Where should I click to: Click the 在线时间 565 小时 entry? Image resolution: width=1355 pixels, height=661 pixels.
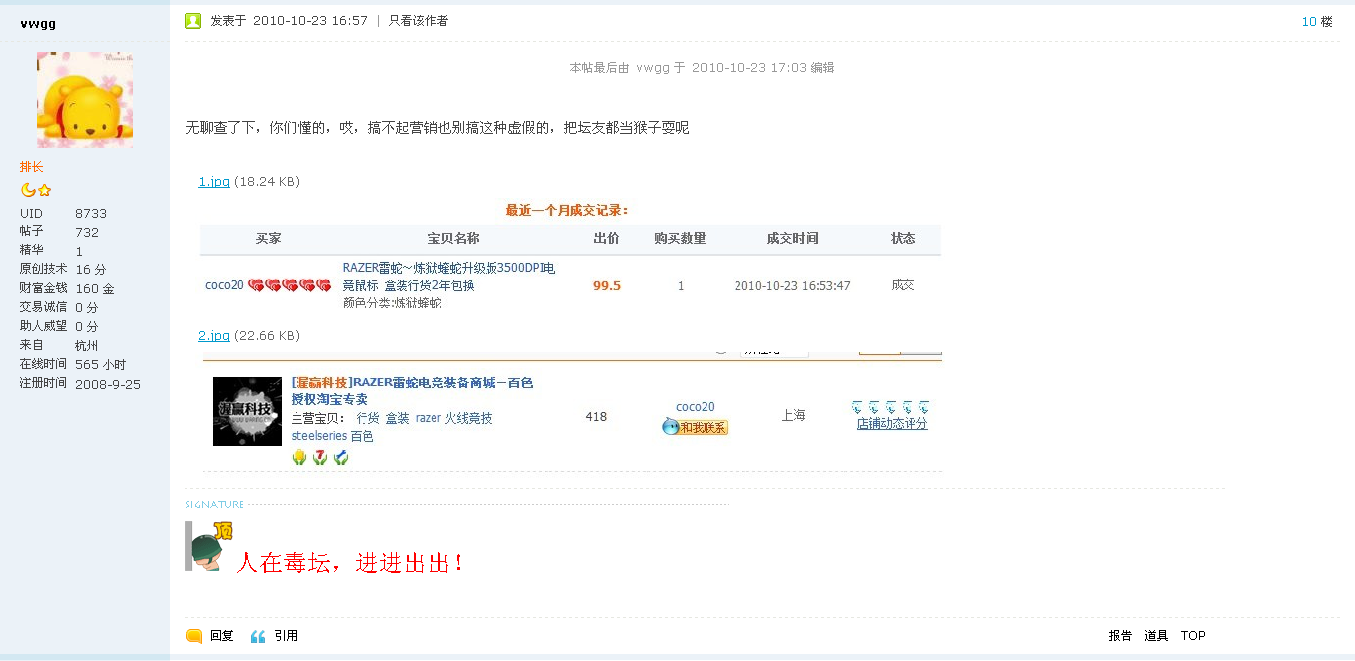coord(73,365)
